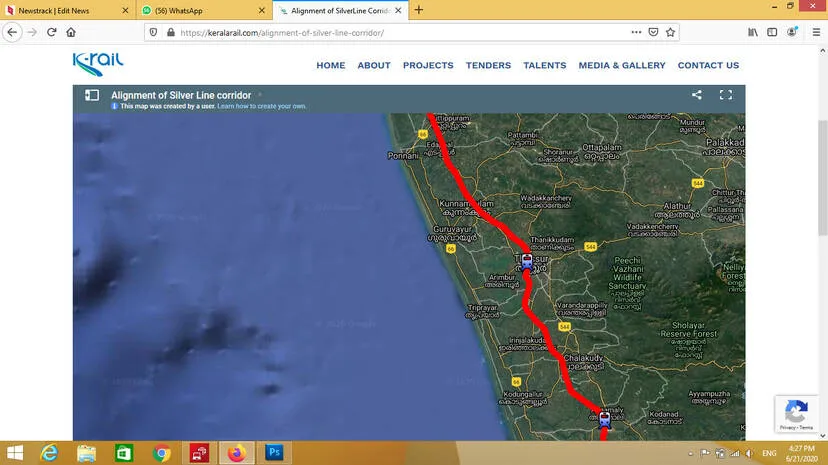Reload the current page
828x465 pixels.
coord(51,32)
